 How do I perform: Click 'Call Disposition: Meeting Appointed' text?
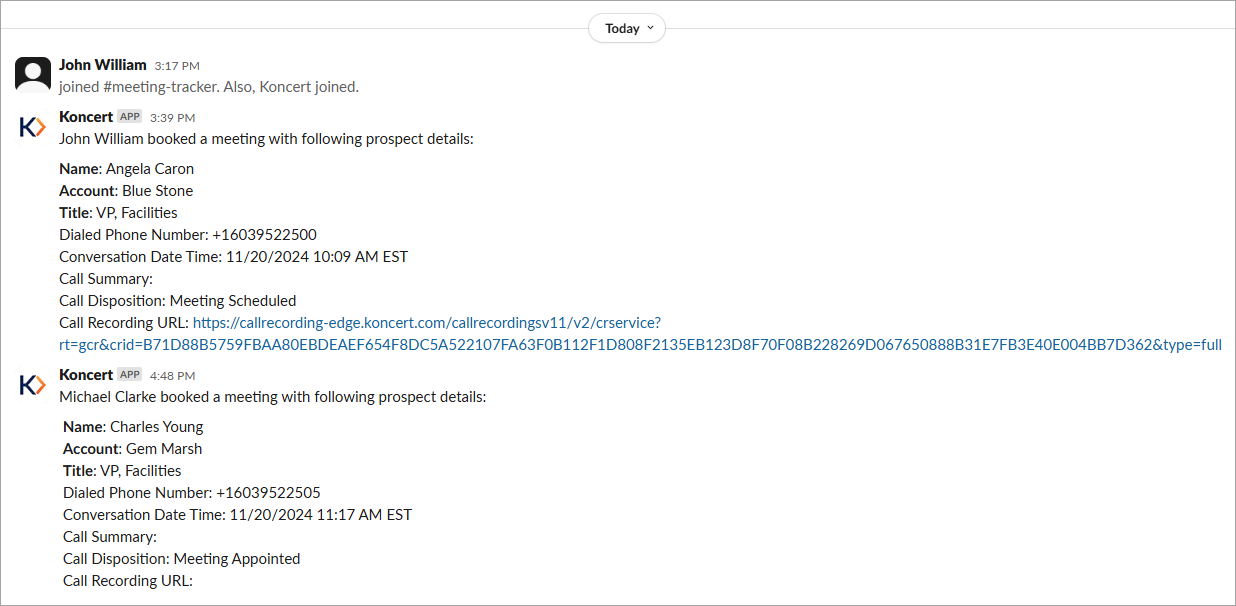[x=182, y=559]
